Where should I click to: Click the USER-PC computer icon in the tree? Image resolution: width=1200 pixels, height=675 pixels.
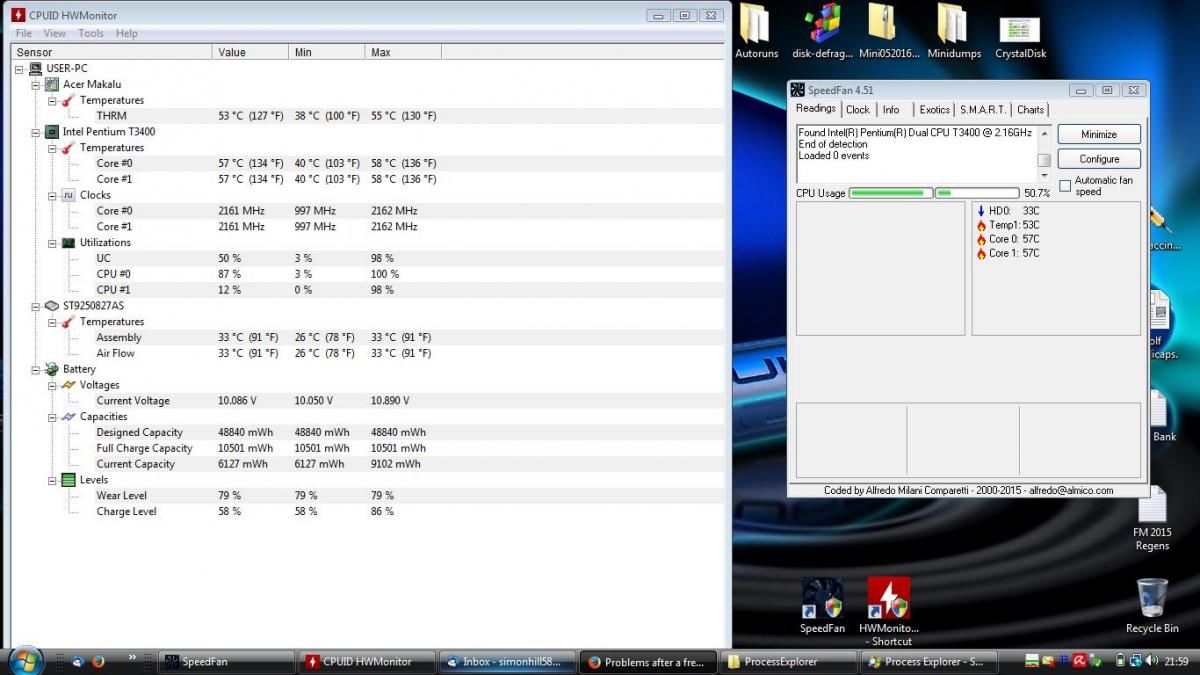(x=36, y=68)
